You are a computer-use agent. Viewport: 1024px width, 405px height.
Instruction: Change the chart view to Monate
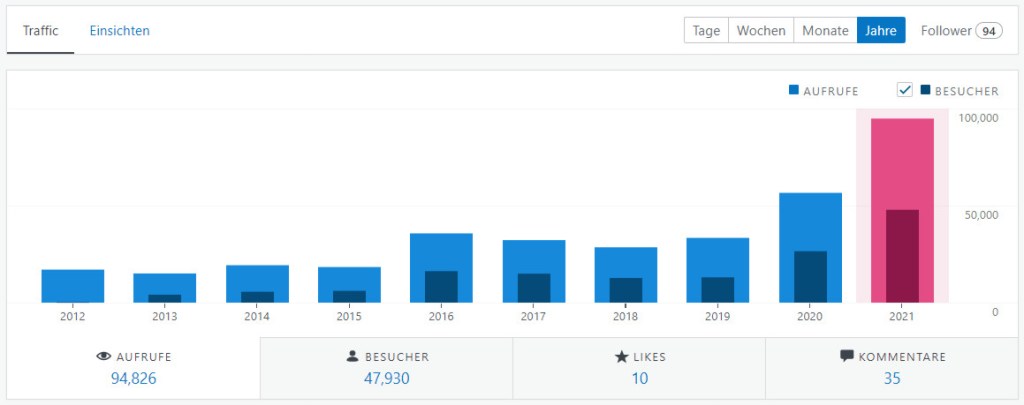point(825,31)
